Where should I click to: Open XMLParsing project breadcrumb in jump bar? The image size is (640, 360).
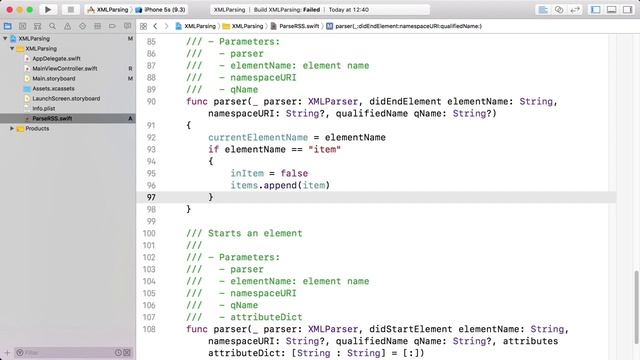click(x=196, y=26)
